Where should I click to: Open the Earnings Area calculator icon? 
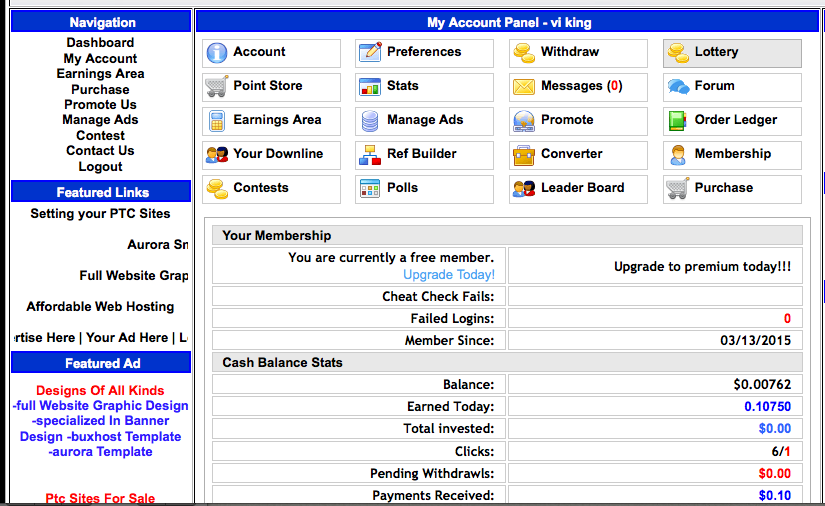tap(216, 121)
